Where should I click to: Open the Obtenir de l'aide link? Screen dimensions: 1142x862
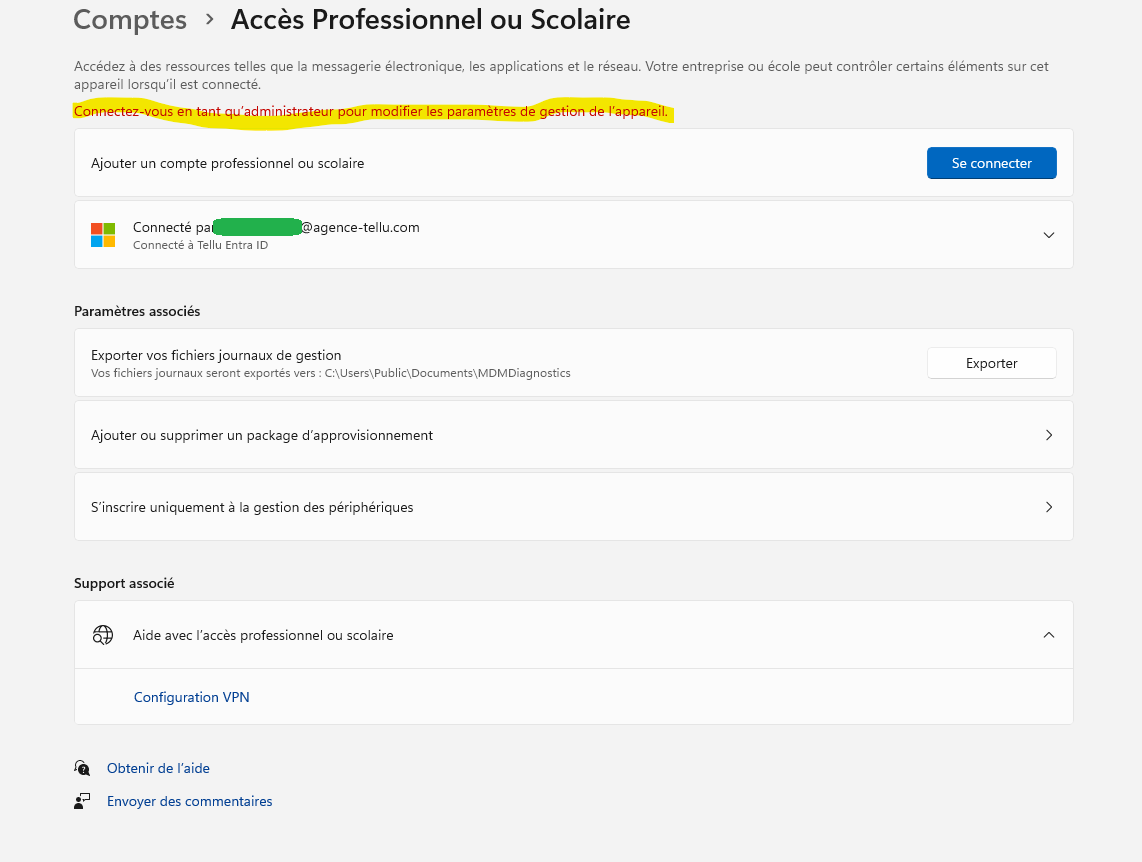point(158,768)
